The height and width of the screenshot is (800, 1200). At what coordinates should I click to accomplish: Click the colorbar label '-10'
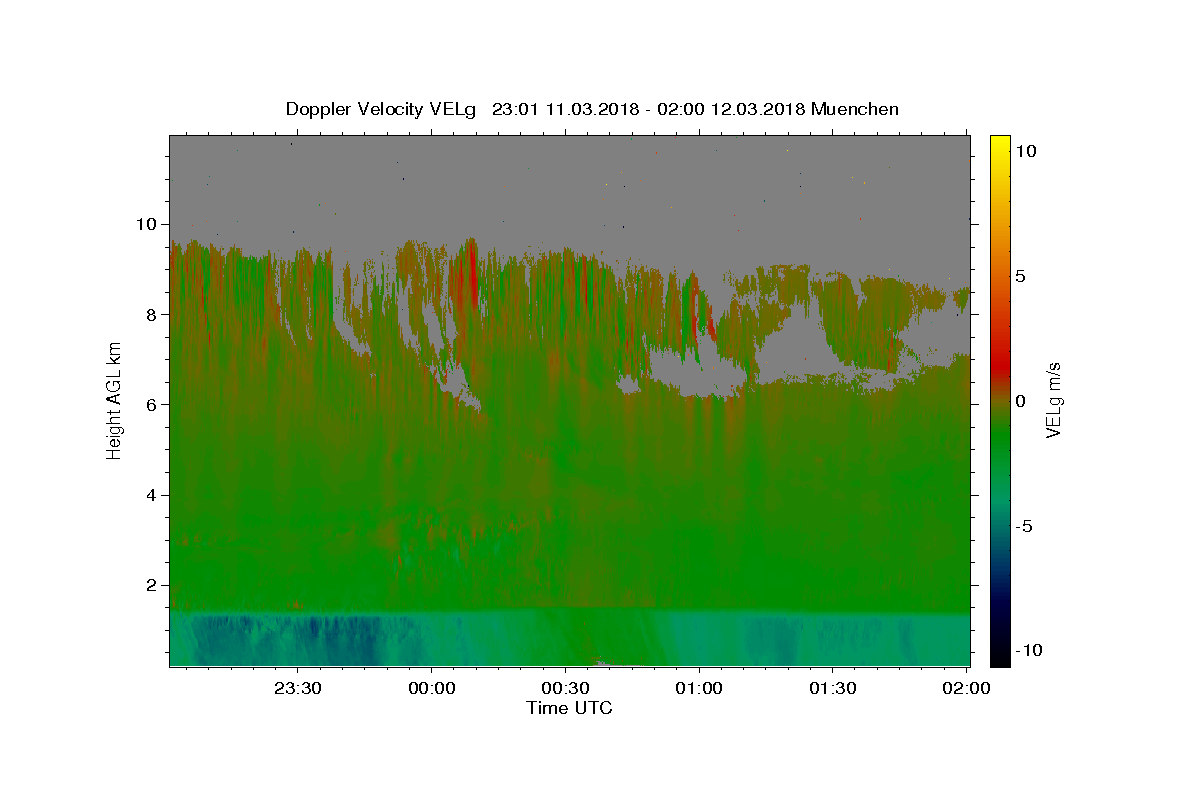click(x=1029, y=650)
